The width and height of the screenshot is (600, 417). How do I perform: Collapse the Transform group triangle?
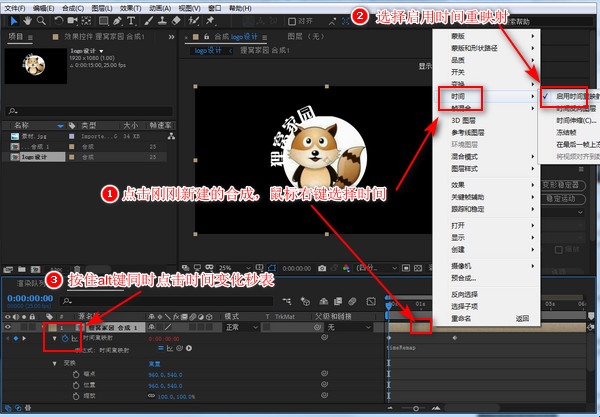(54, 363)
